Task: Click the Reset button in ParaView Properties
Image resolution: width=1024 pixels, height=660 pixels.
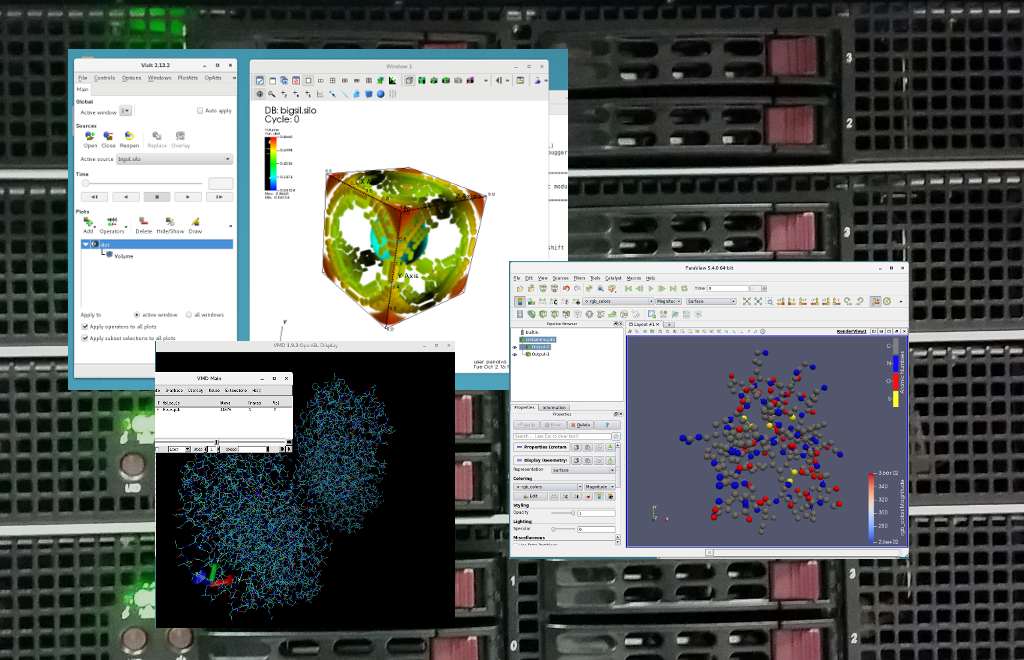Action: point(553,425)
